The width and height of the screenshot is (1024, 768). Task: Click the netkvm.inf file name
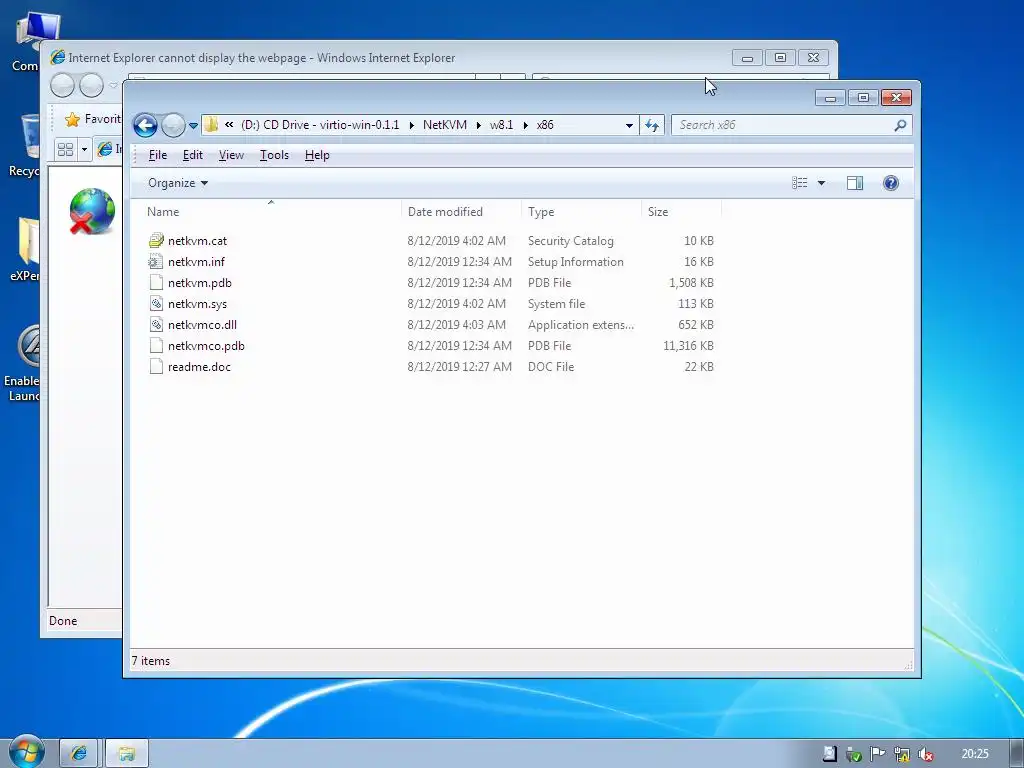[196, 261]
